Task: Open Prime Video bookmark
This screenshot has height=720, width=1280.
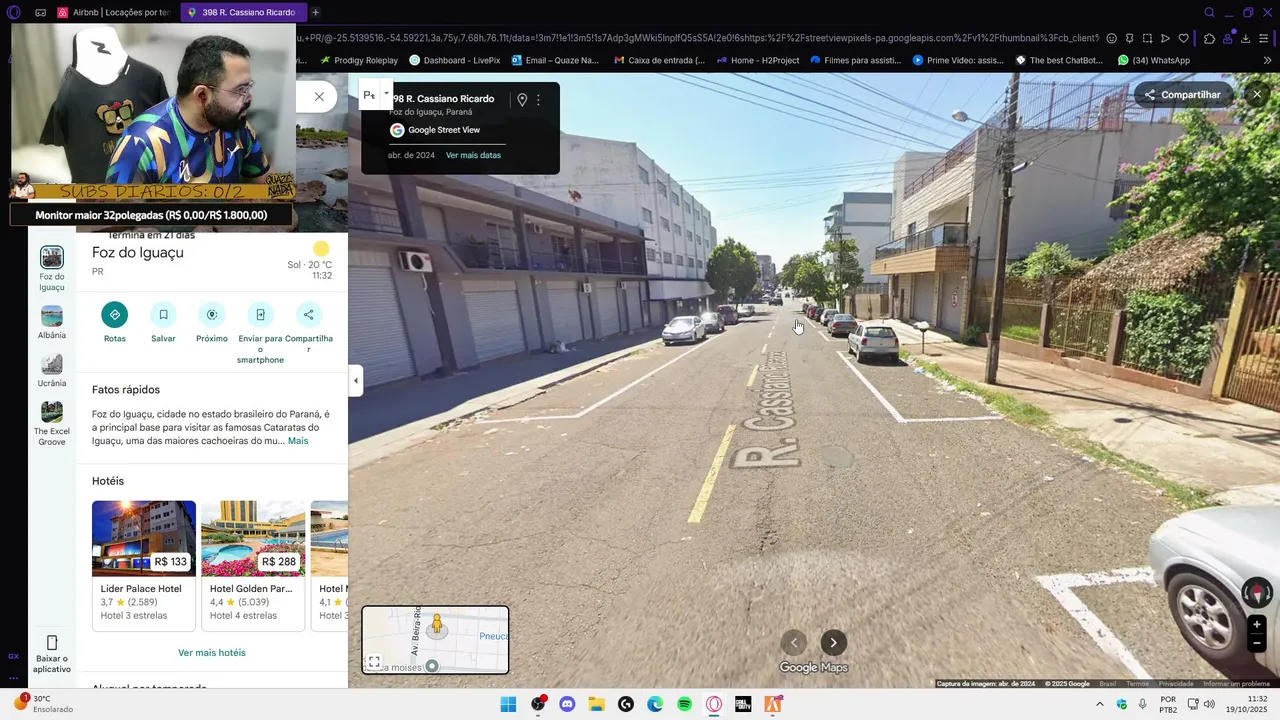Action: [958, 60]
